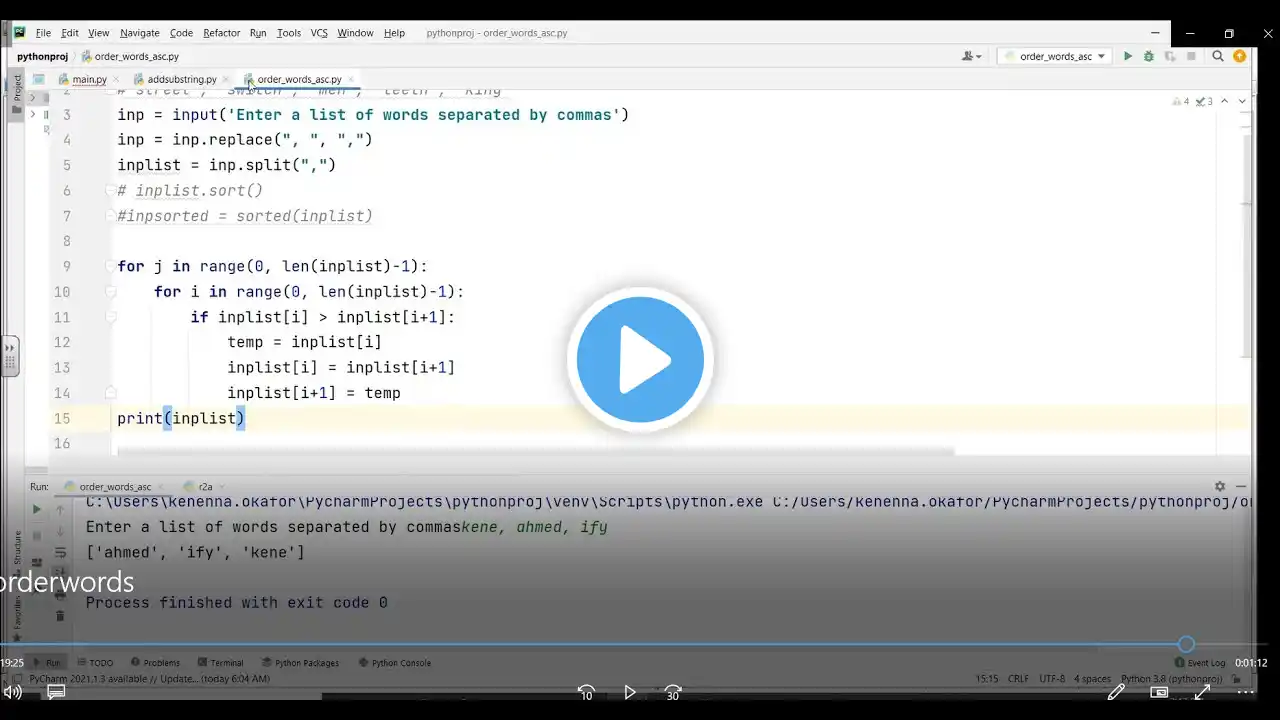Skip forward 30 seconds in video
Viewport: 1280px width, 720px height.
673,692
